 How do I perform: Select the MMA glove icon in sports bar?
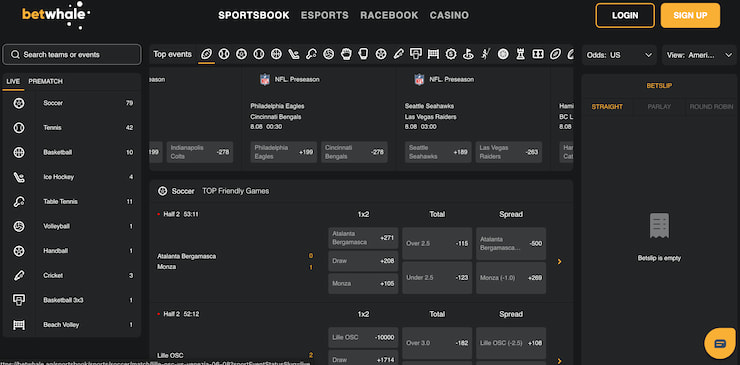coord(363,54)
